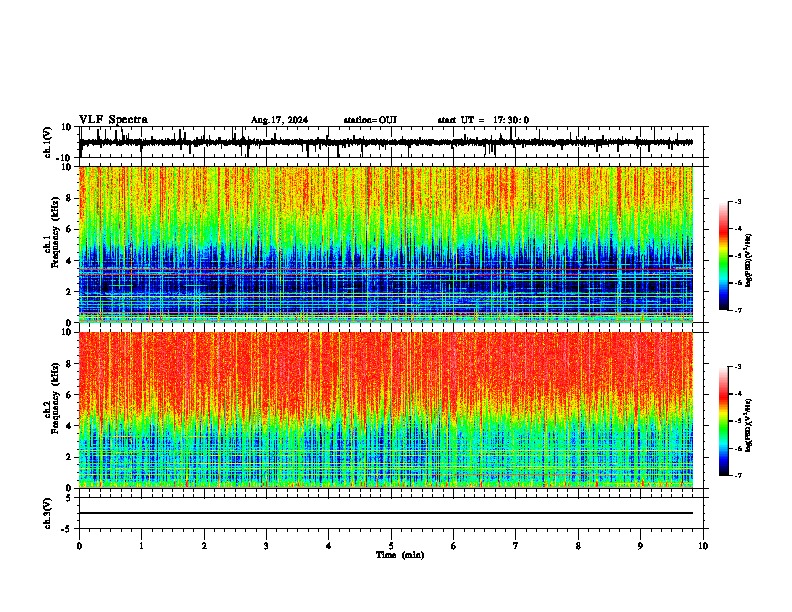Click time axis tick label 5

[x=391, y=546]
